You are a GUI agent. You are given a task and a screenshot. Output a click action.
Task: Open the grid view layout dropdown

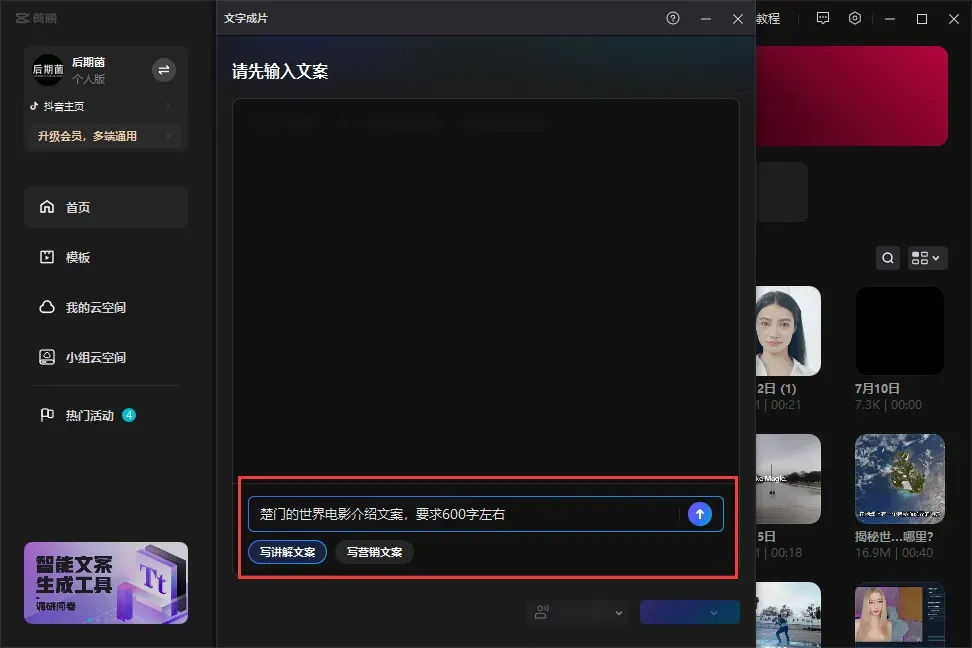click(927, 258)
